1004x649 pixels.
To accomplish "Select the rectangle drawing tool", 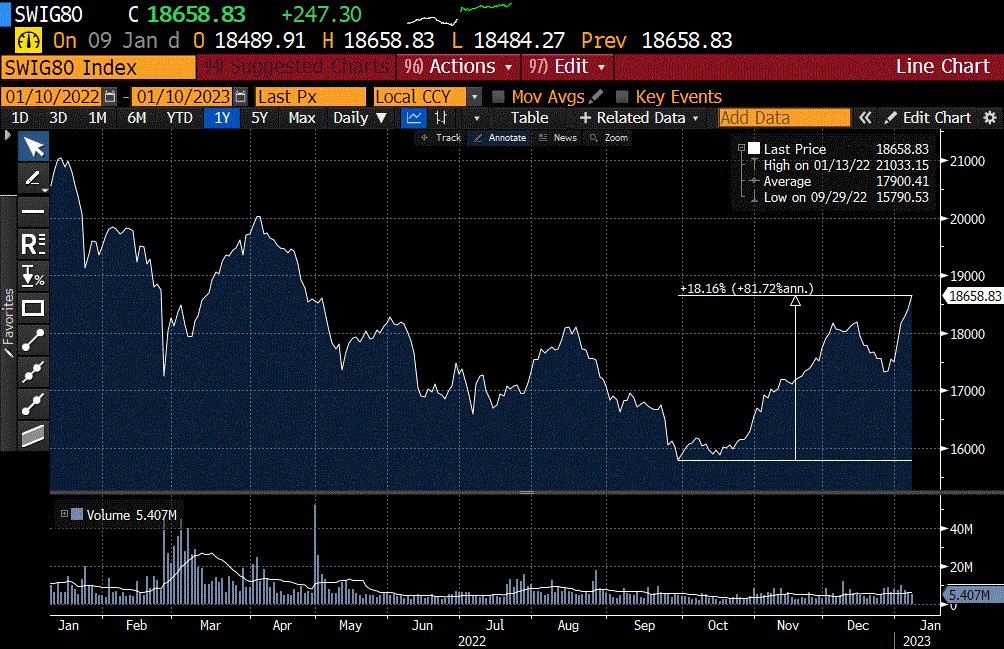I will tap(33, 308).
